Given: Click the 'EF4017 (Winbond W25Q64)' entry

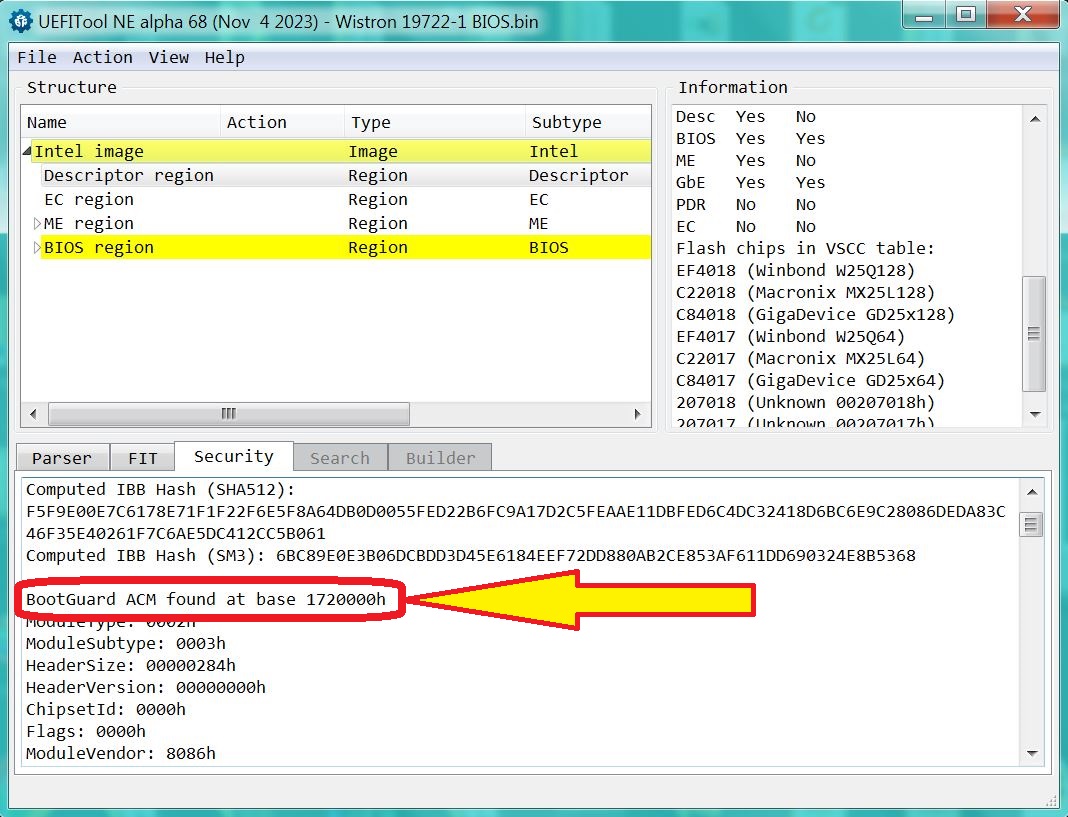Looking at the screenshot, I should click(x=791, y=336).
